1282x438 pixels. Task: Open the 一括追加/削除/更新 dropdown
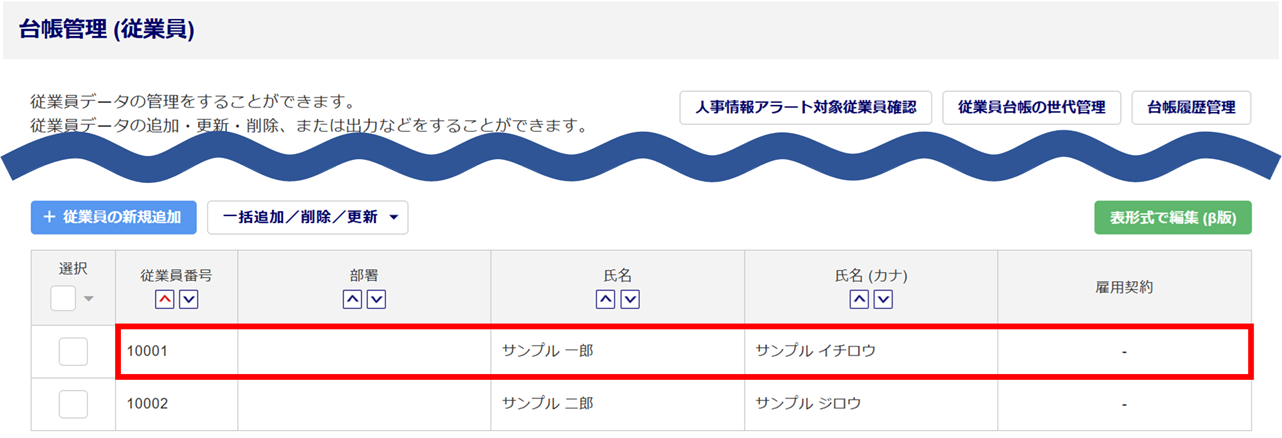tap(308, 217)
